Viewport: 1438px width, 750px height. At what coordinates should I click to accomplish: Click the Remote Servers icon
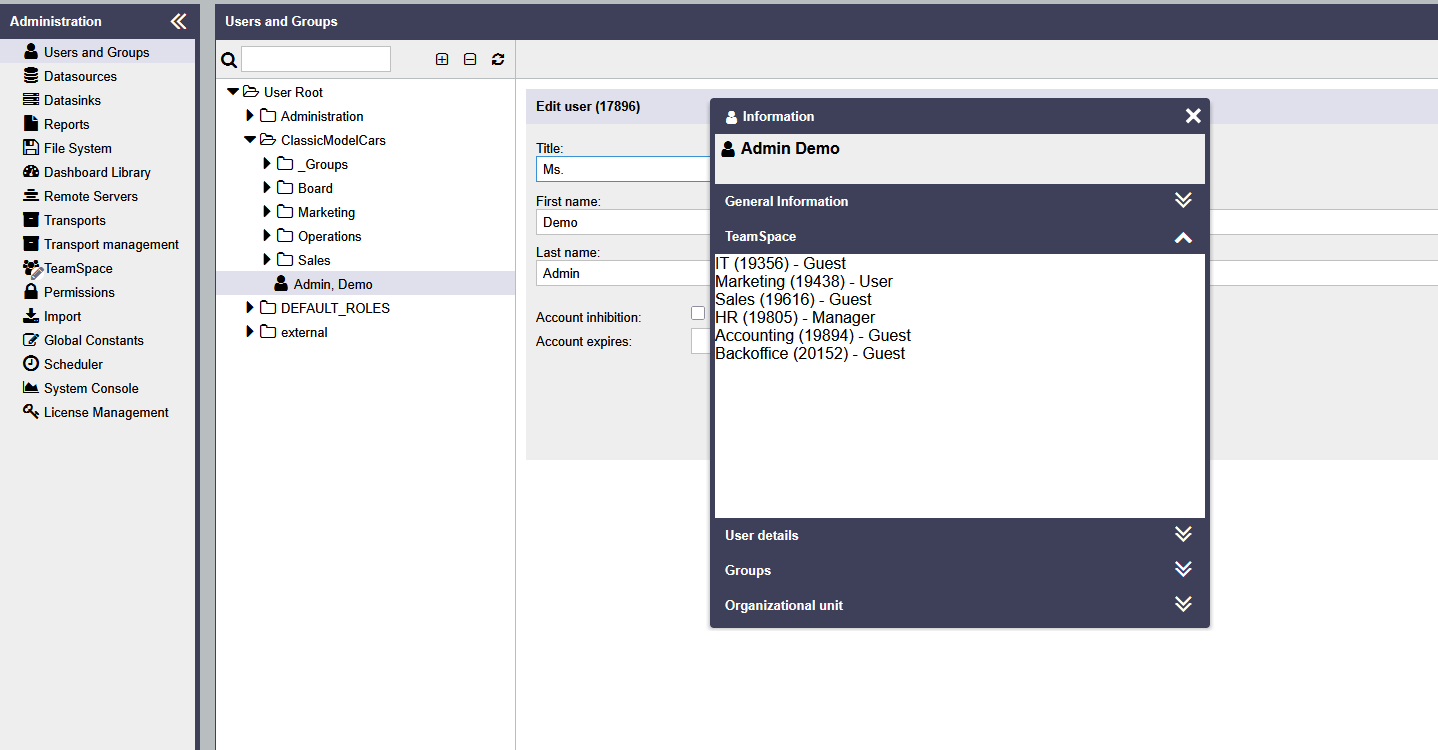coord(31,195)
